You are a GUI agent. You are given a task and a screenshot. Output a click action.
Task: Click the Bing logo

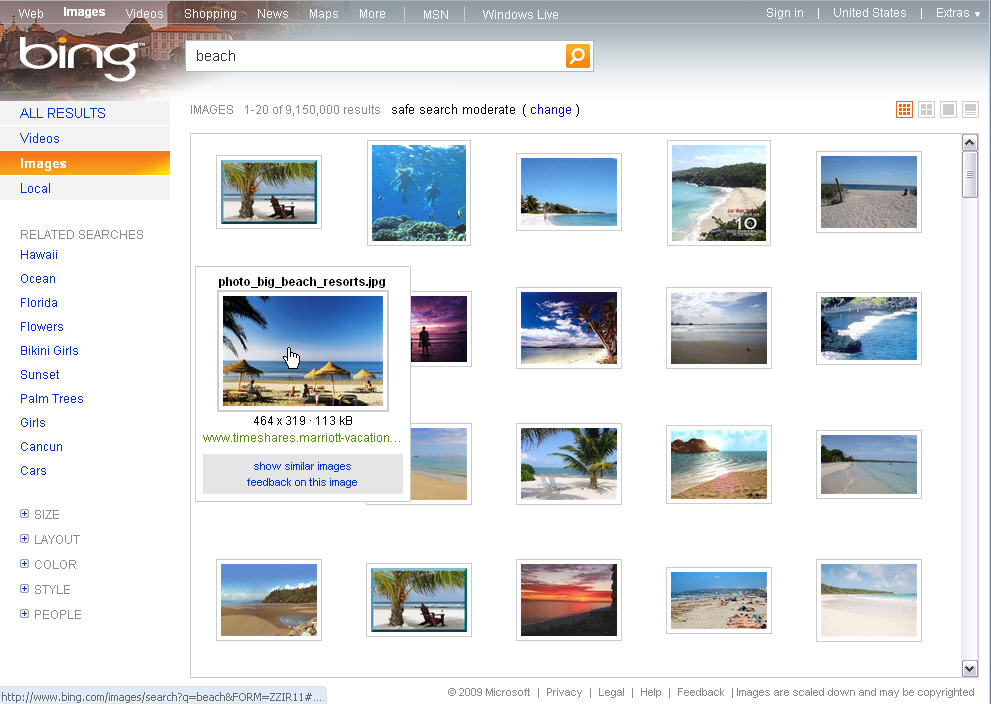pyautogui.click(x=77, y=58)
